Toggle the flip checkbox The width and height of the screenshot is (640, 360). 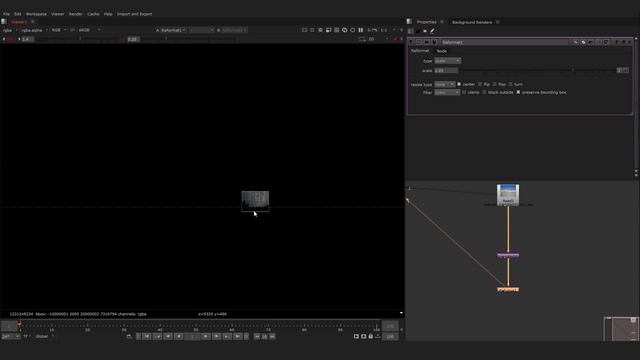(x=480, y=84)
